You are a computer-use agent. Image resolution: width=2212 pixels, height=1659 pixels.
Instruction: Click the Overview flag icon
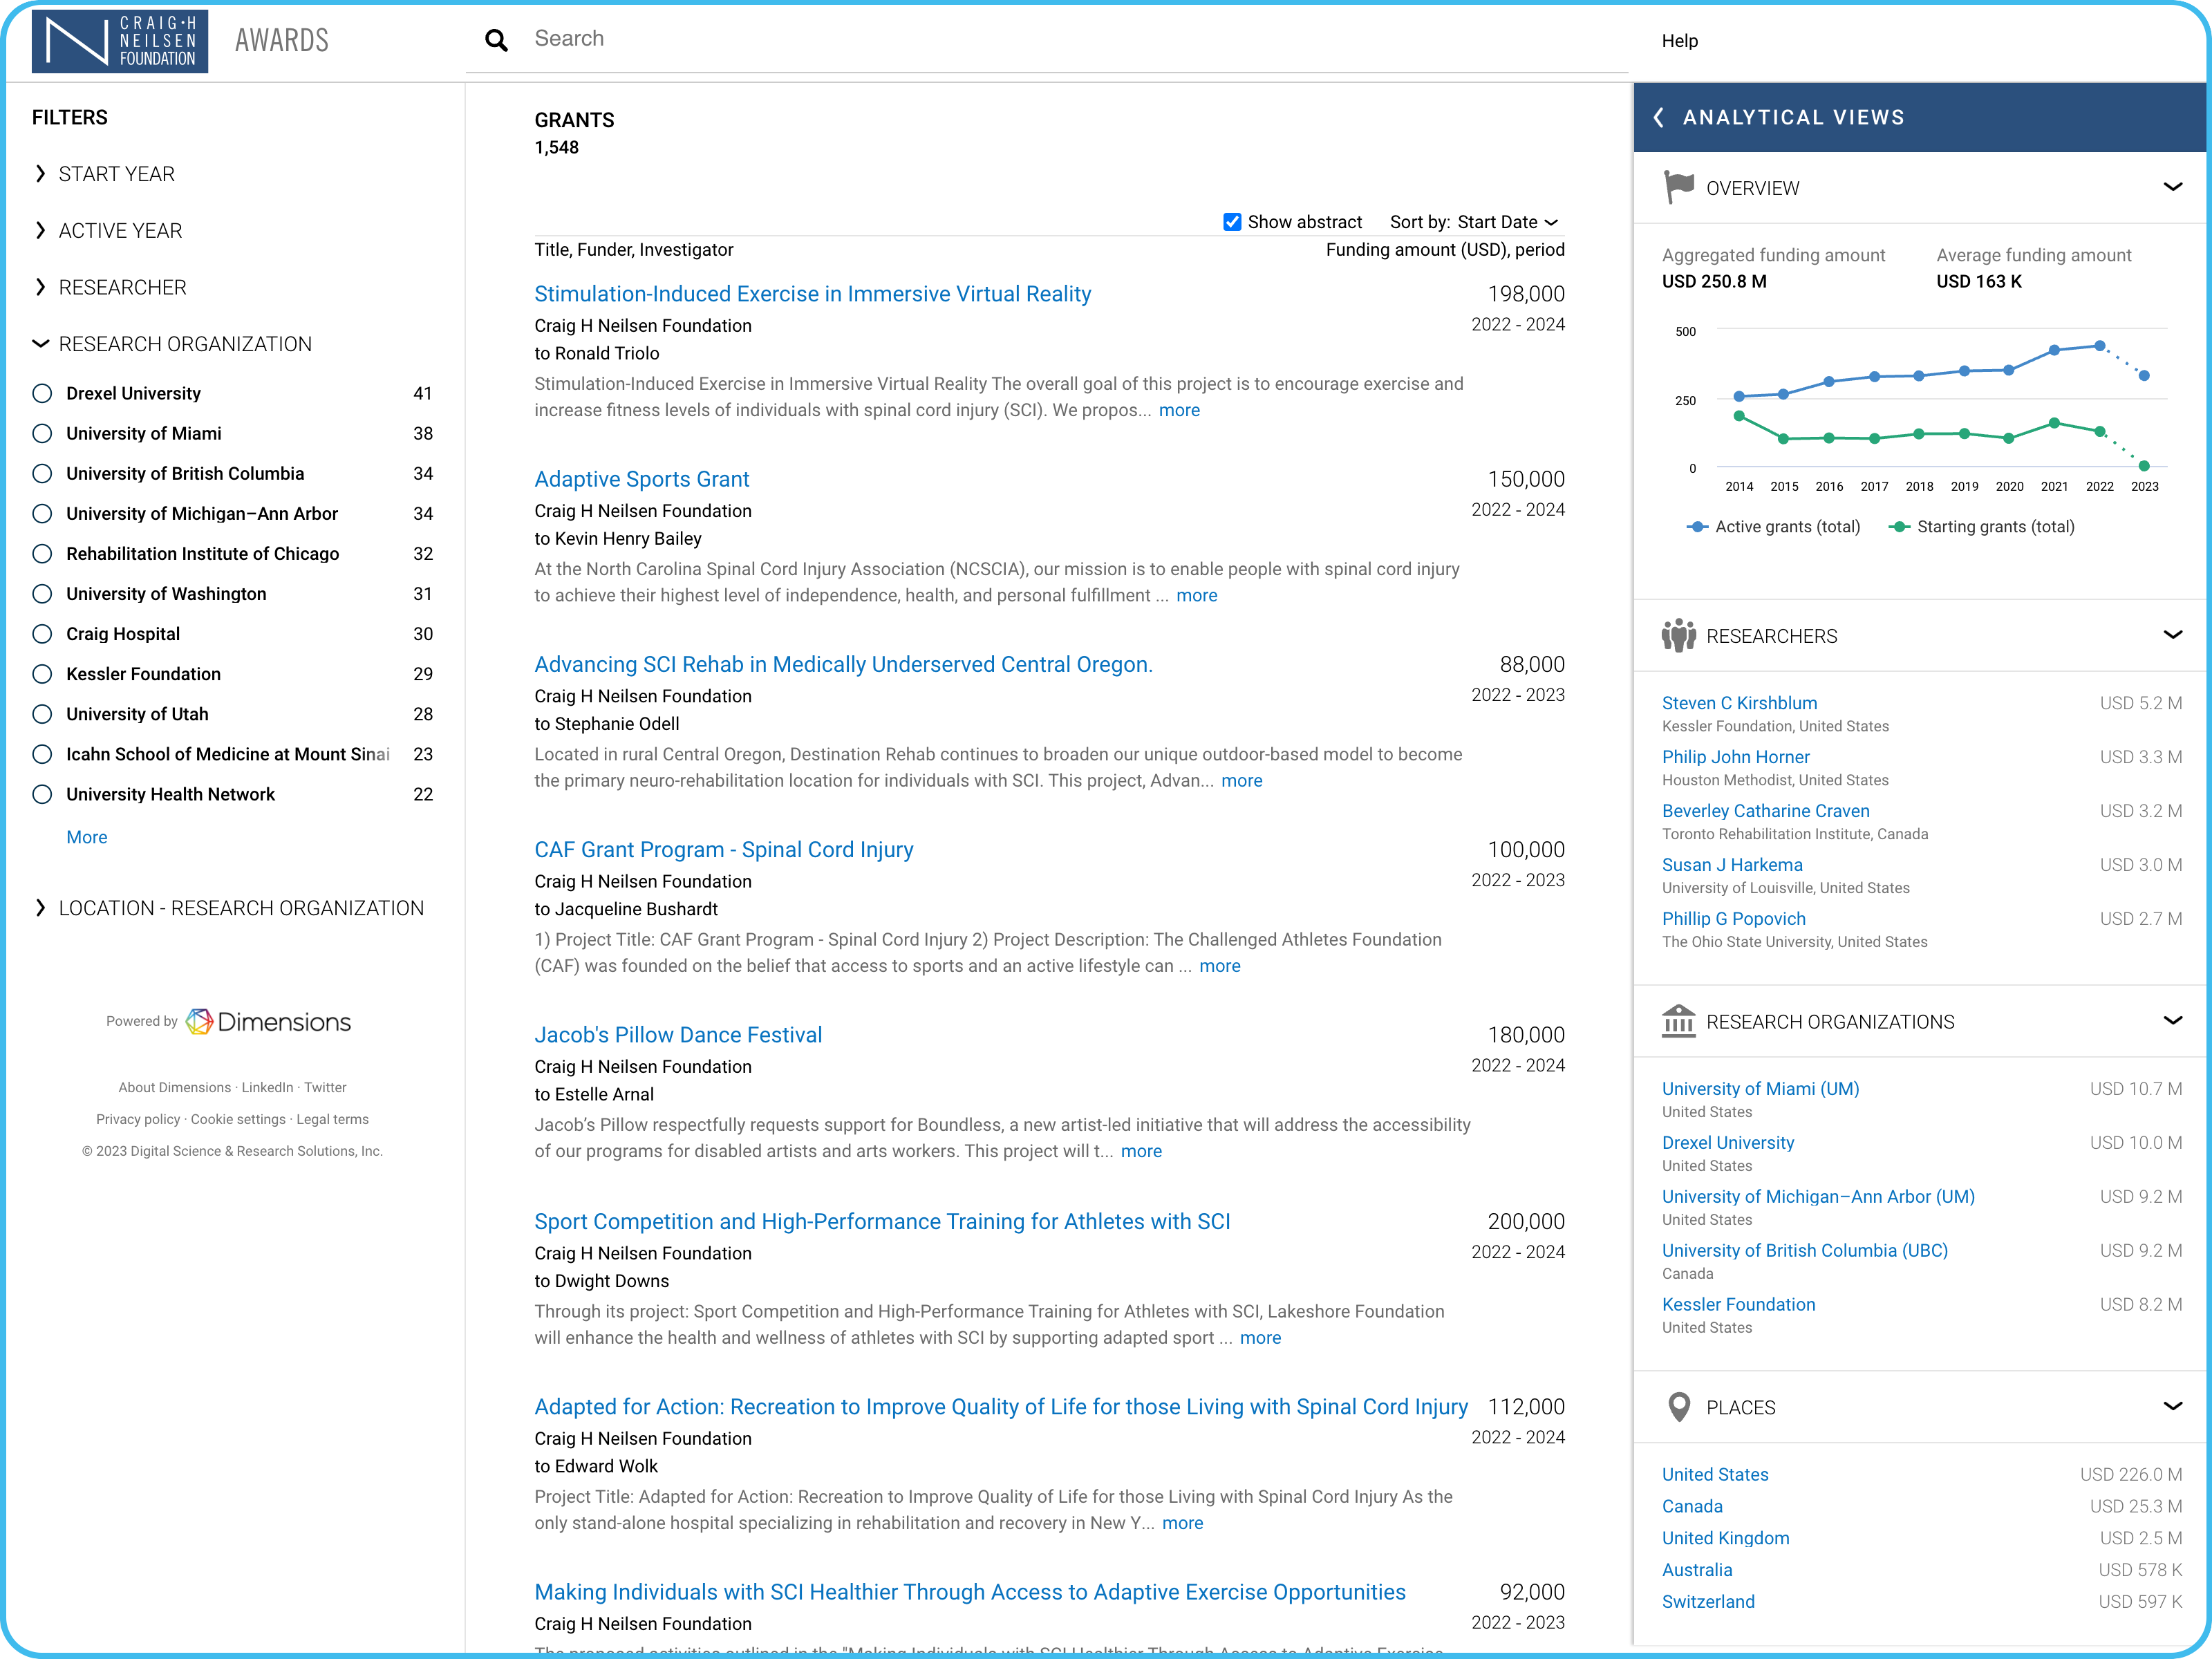(1678, 187)
